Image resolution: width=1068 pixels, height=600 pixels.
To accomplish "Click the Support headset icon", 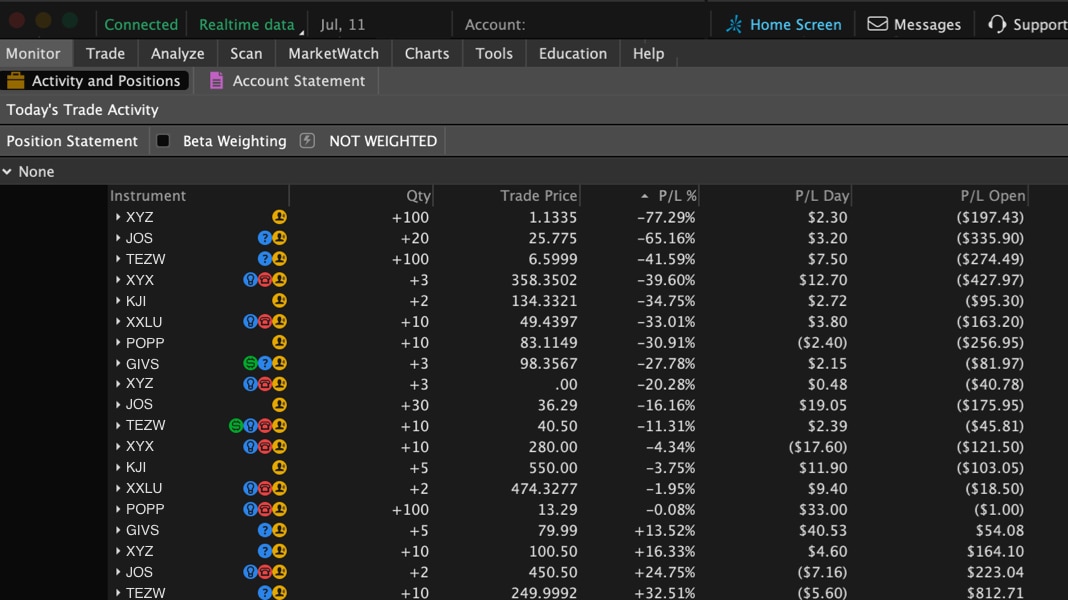I will tap(998, 24).
